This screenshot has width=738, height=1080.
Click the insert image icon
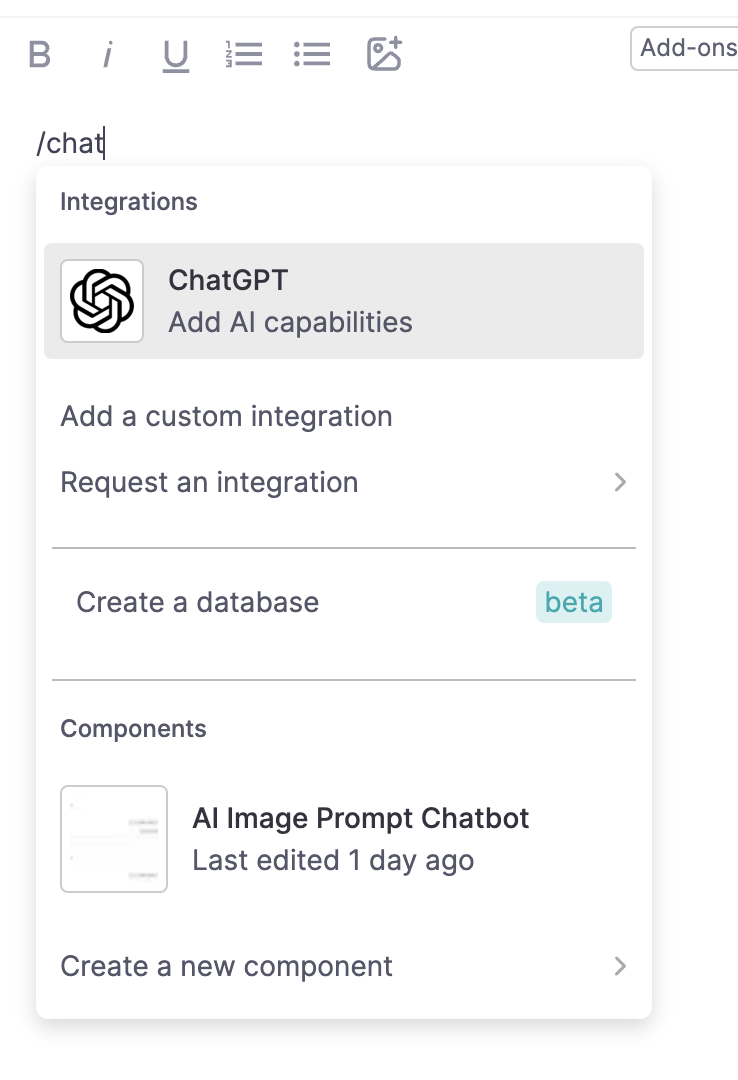[x=384, y=54]
